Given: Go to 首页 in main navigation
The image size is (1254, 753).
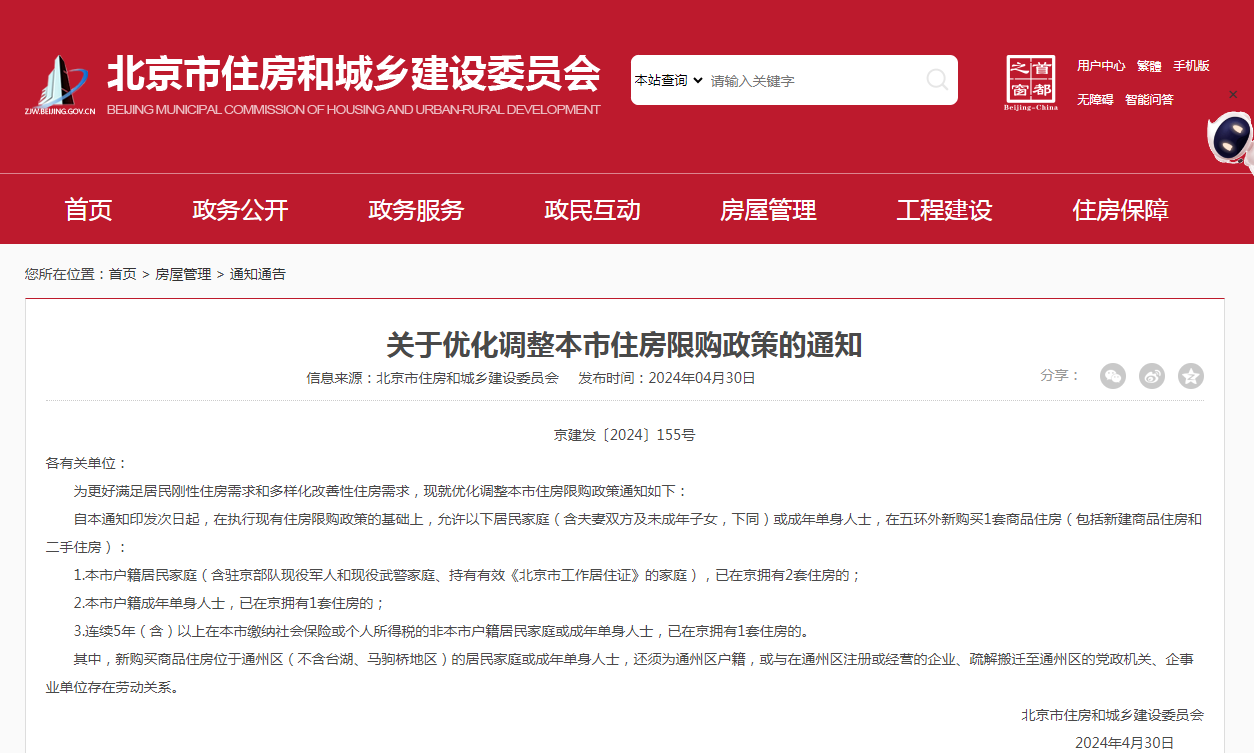Looking at the screenshot, I should (89, 210).
